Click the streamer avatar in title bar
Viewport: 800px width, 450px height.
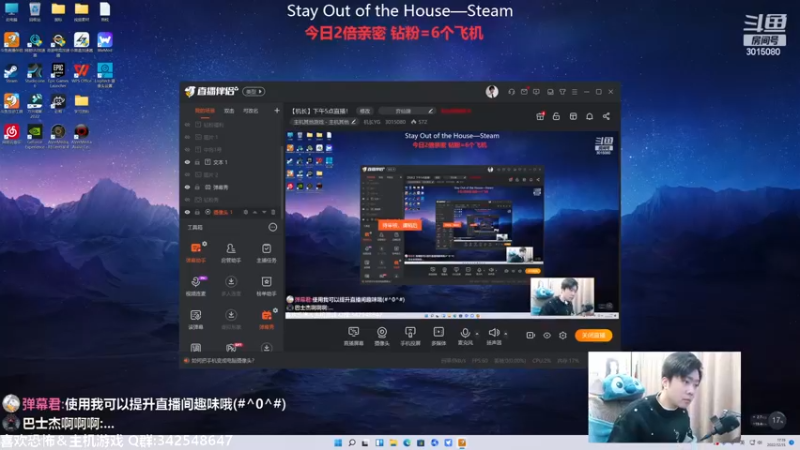click(492, 92)
